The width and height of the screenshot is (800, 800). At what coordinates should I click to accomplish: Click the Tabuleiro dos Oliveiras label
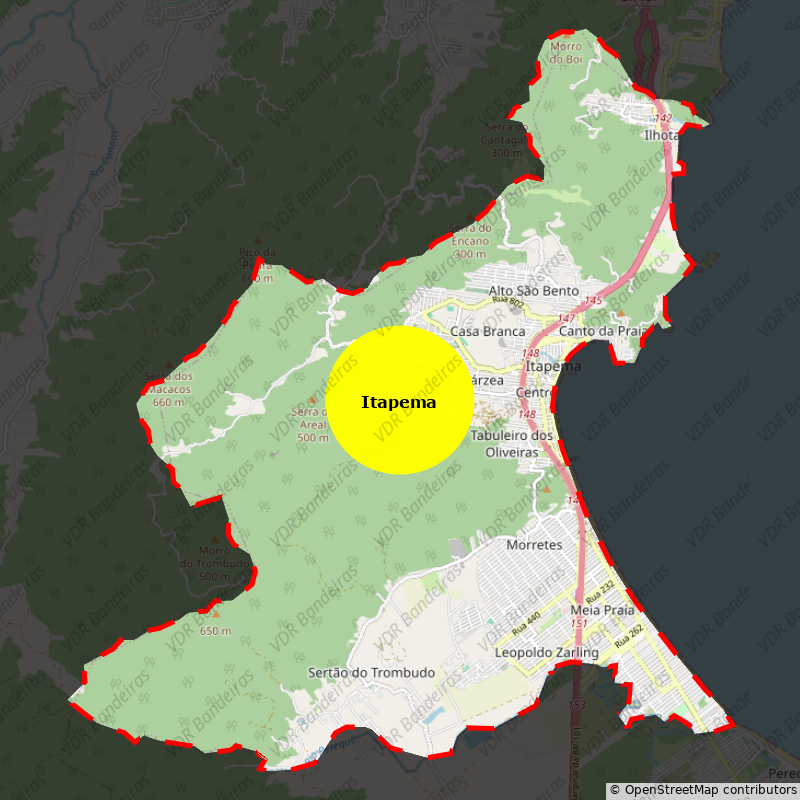click(511, 444)
